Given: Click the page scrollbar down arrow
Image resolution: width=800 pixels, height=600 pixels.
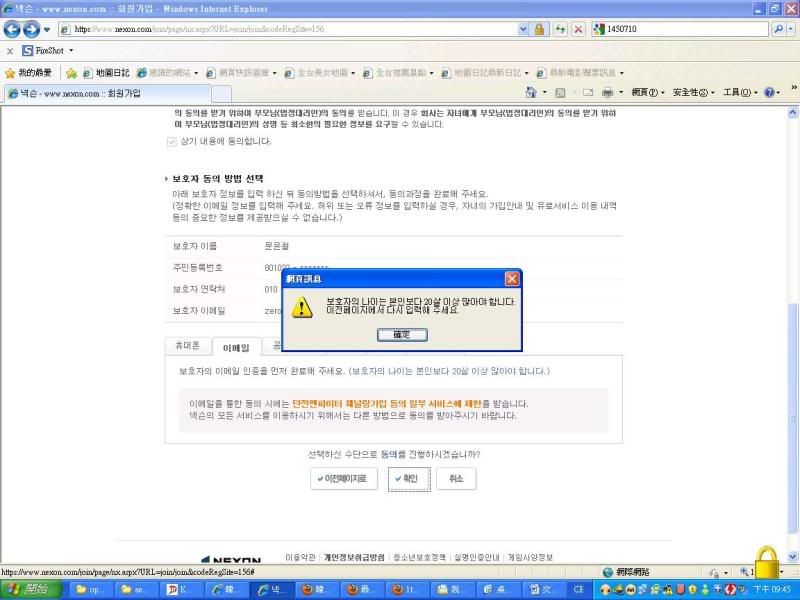Looking at the screenshot, I should pos(792,556).
